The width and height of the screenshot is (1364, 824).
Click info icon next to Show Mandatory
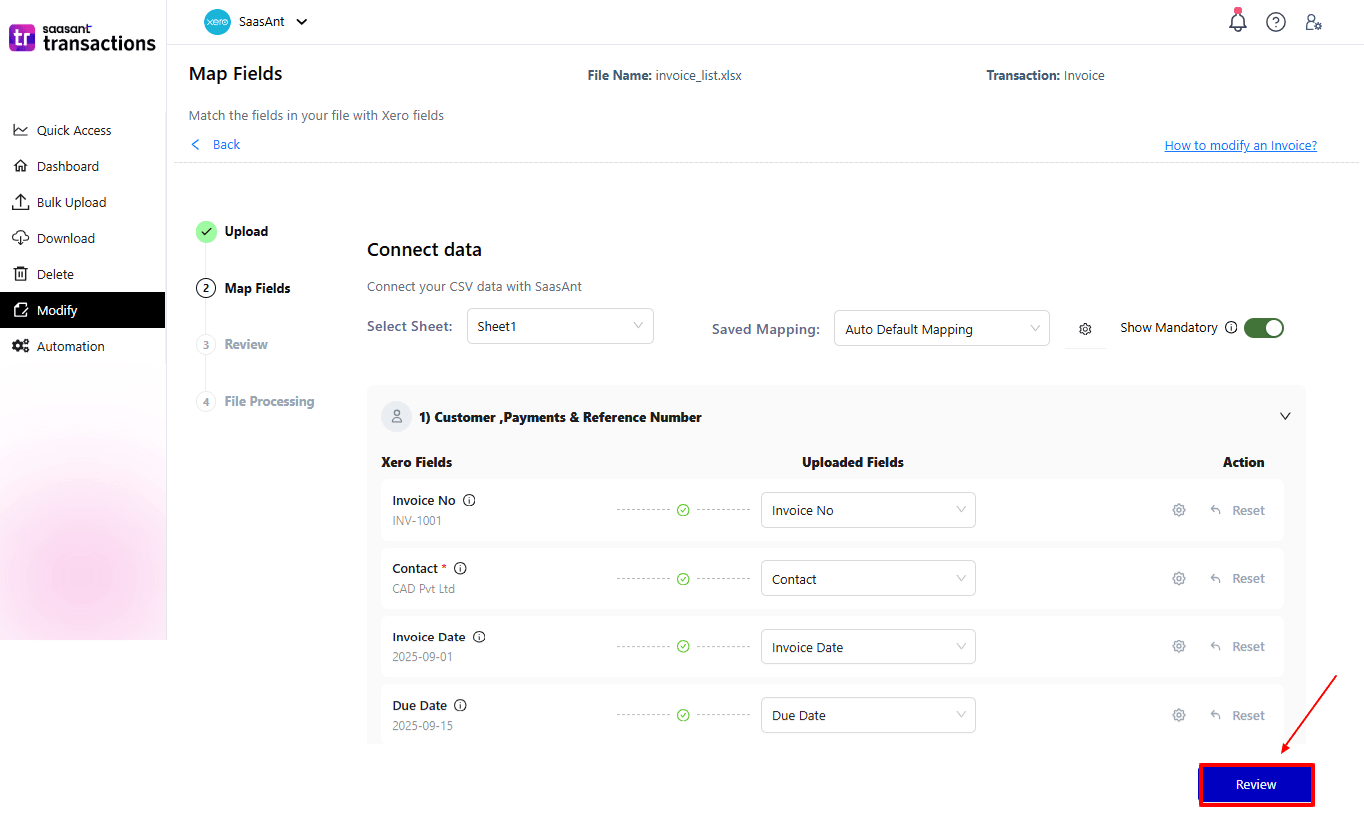[x=1231, y=328]
